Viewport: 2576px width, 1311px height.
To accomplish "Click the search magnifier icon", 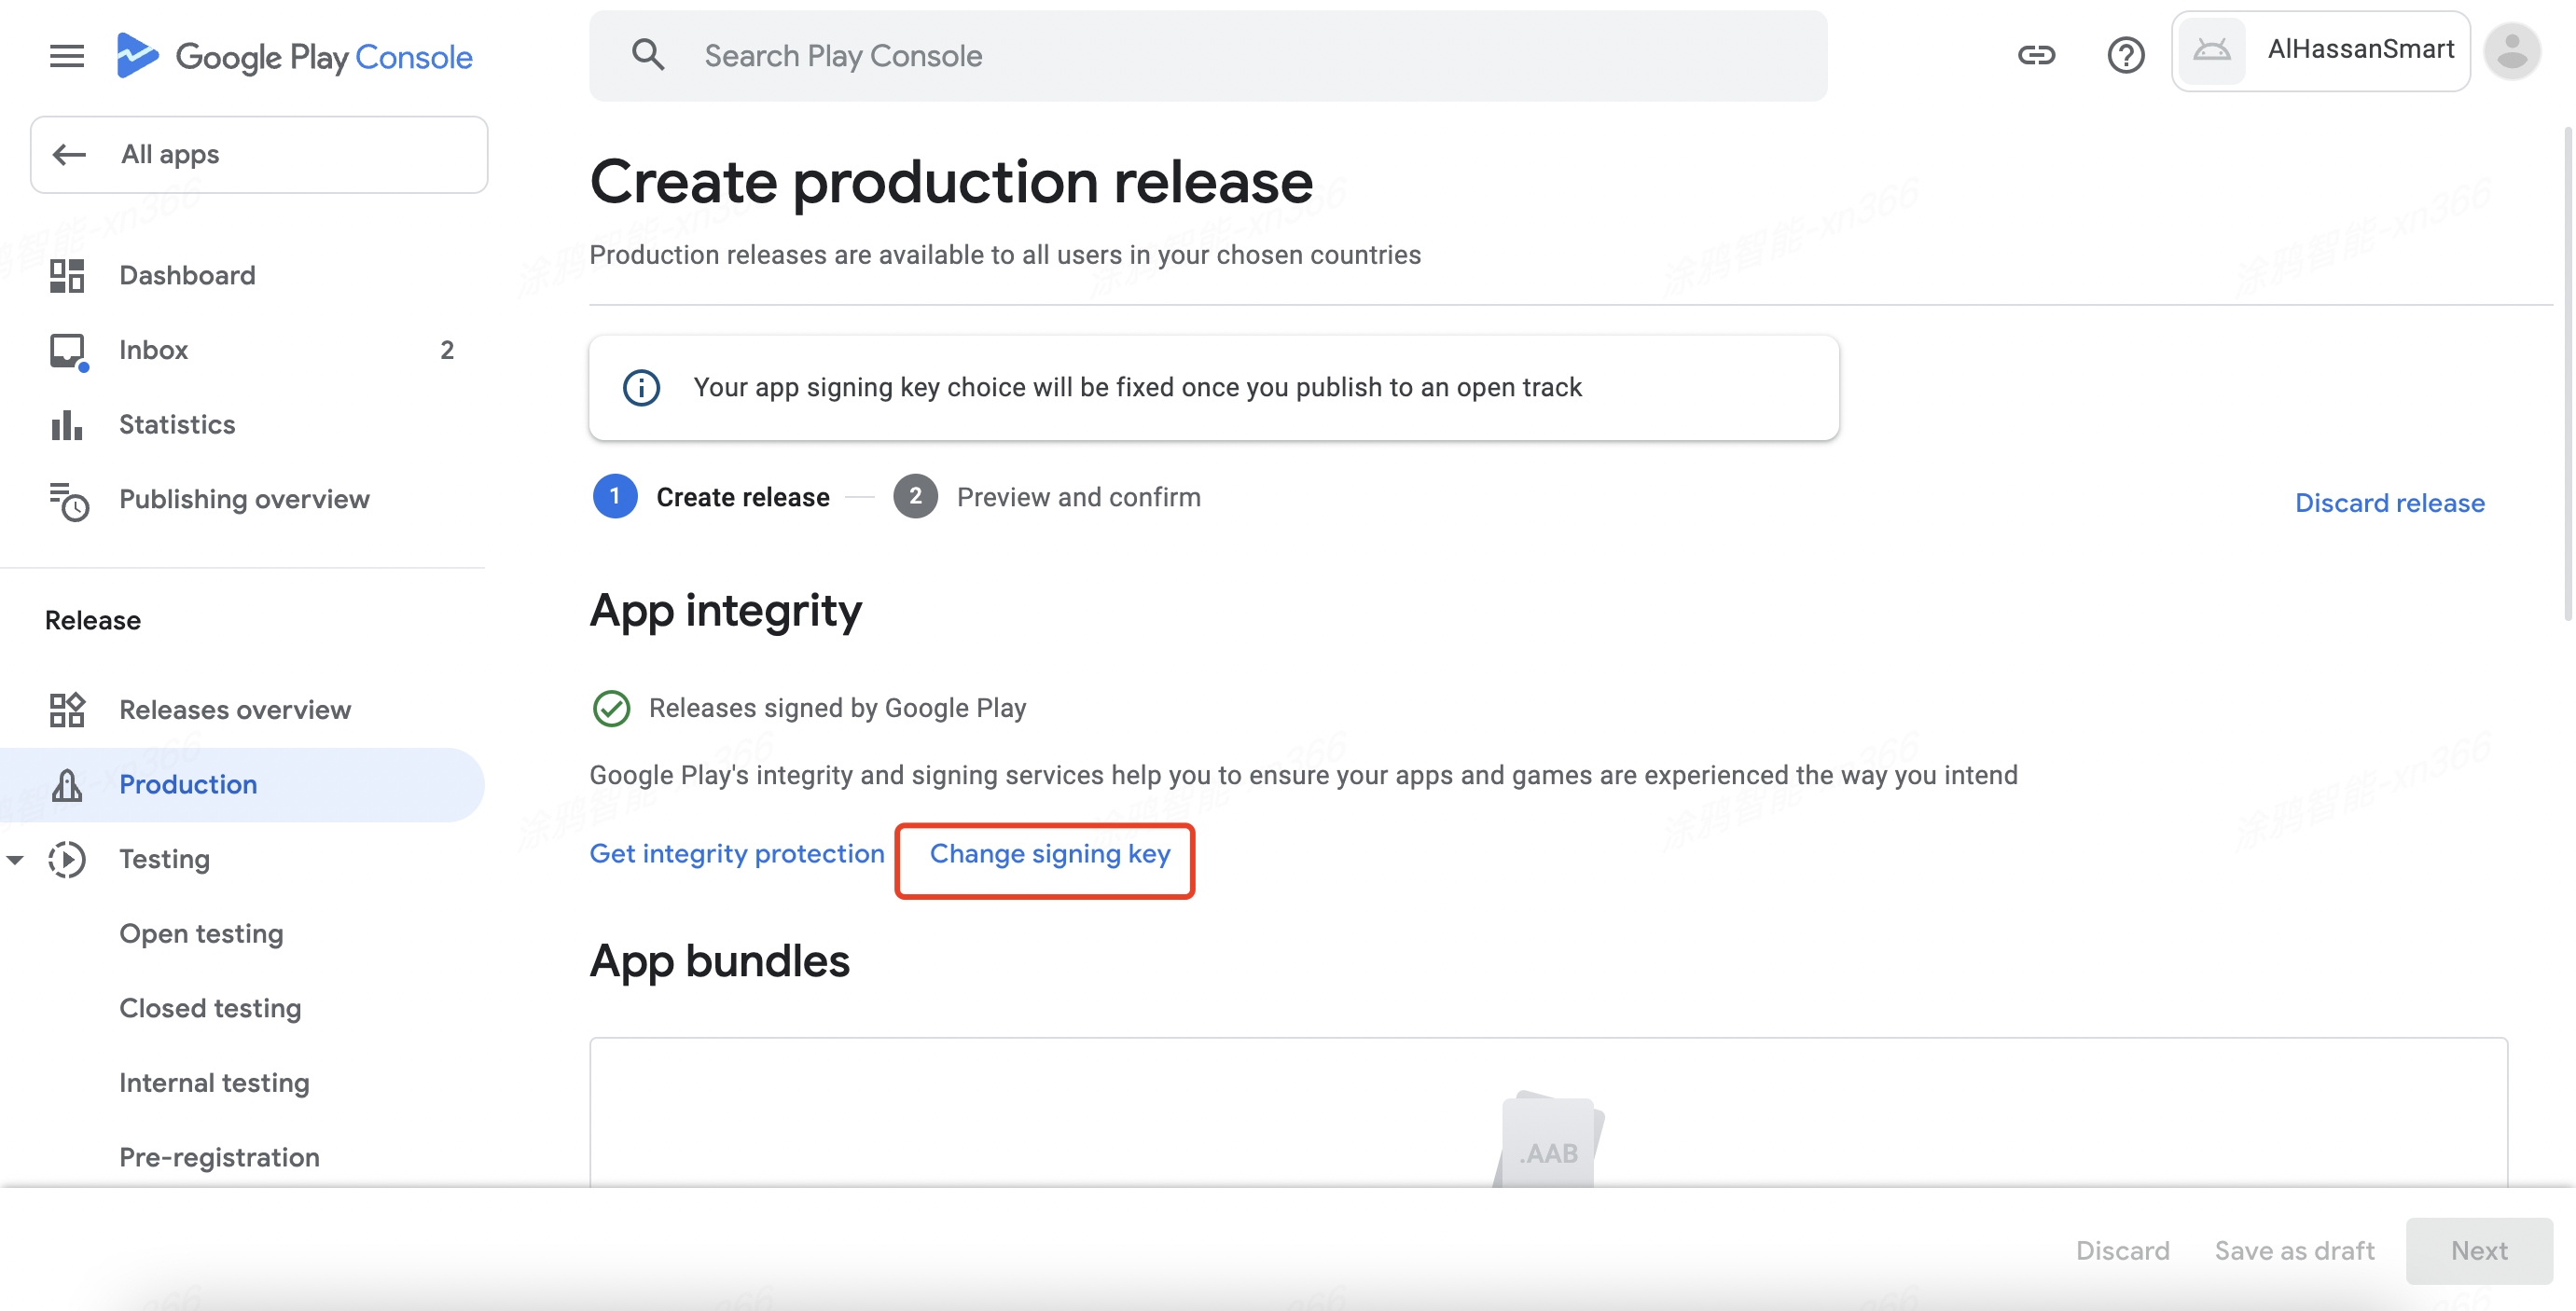I will coord(648,55).
